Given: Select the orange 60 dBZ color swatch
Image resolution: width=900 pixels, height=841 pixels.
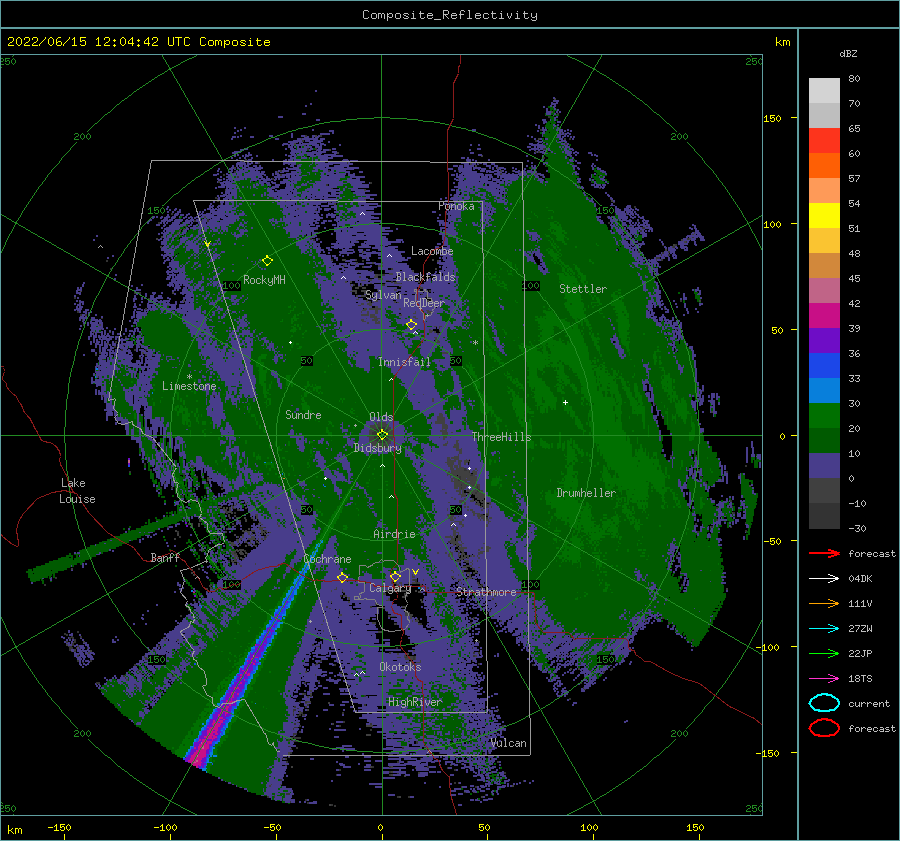Looking at the screenshot, I should coord(824,166).
